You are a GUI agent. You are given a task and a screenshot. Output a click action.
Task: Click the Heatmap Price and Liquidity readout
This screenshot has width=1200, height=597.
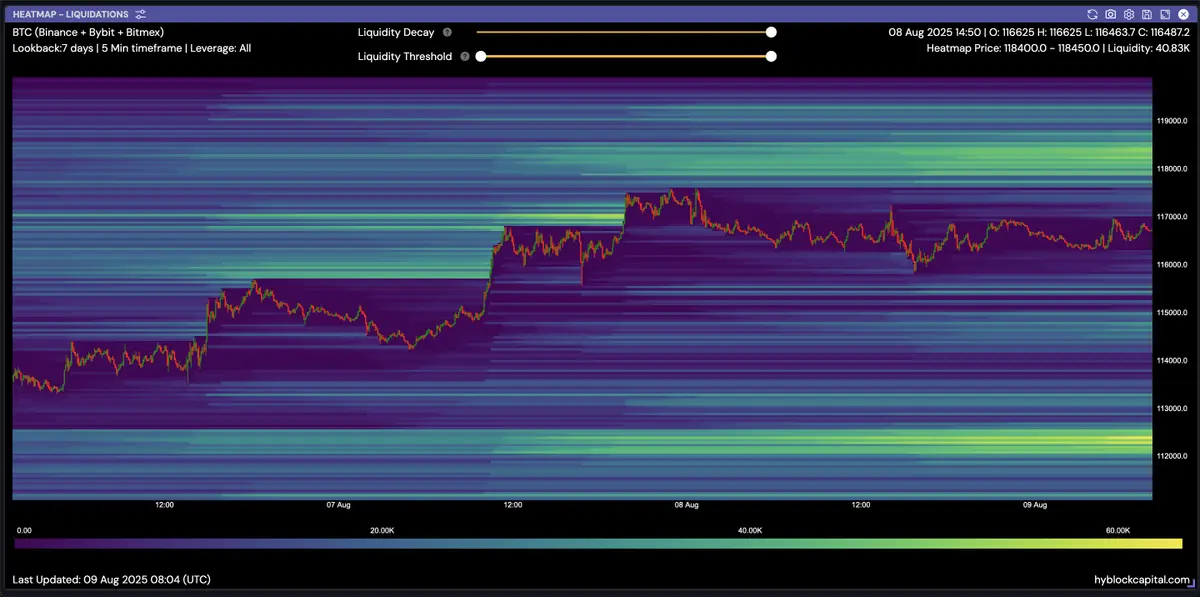tap(1057, 47)
